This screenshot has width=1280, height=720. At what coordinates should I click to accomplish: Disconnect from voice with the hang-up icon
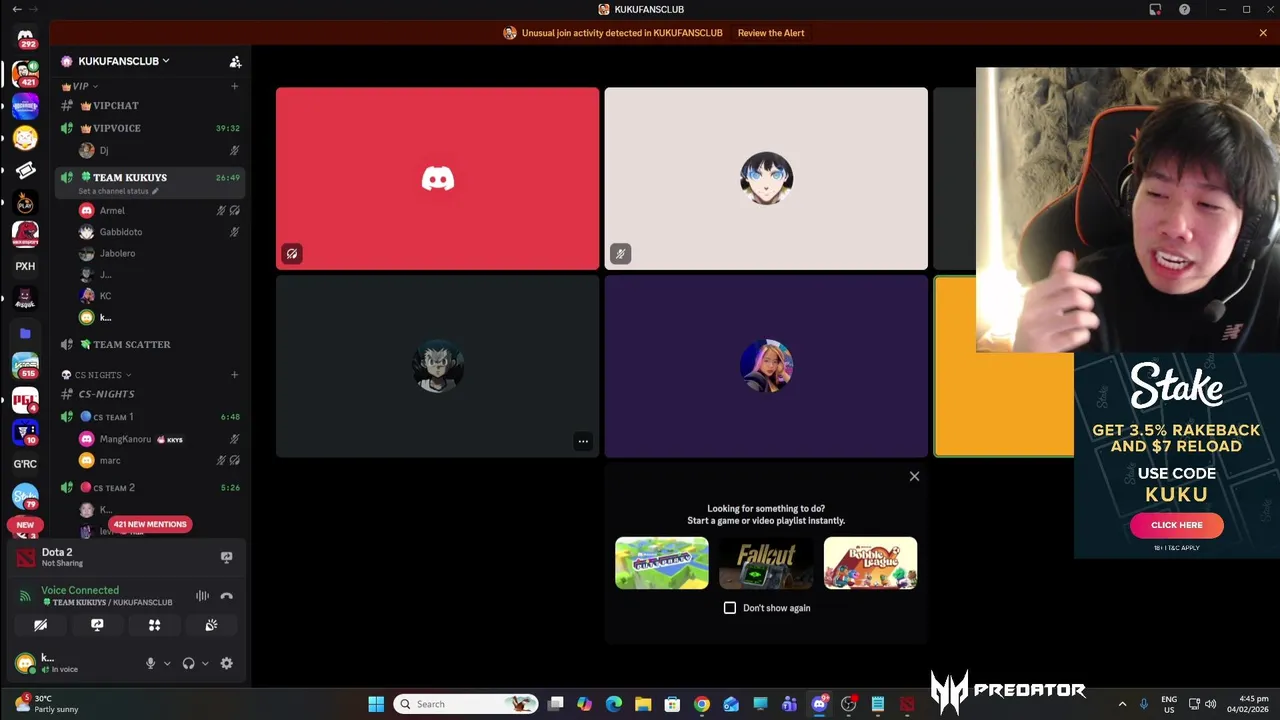[x=226, y=596]
